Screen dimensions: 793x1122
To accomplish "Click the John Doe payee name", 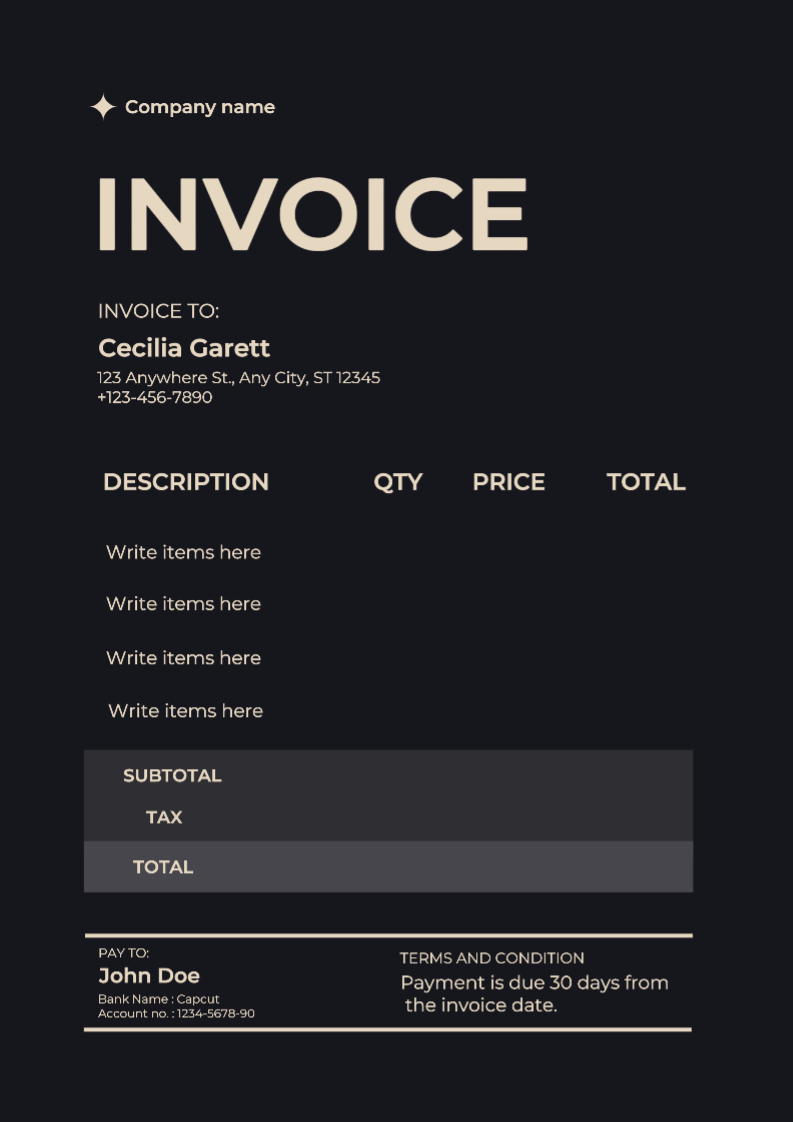I will tap(149, 976).
